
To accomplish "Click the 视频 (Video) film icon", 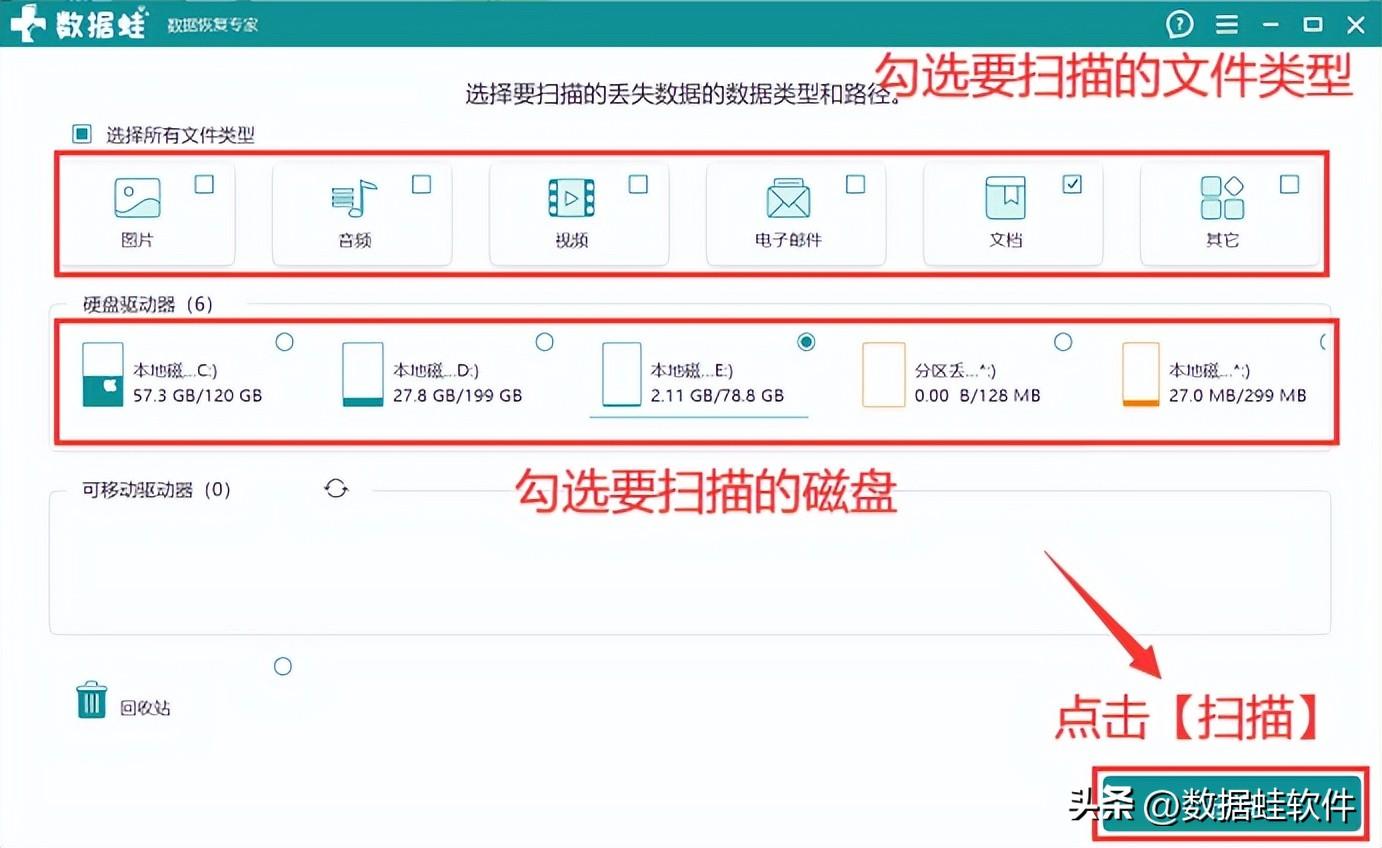I will [x=571, y=198].
